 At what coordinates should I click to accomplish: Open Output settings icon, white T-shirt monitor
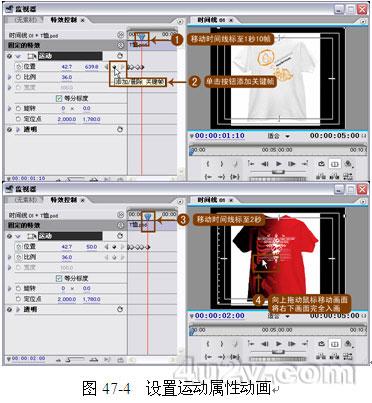[x=348, y=164]
